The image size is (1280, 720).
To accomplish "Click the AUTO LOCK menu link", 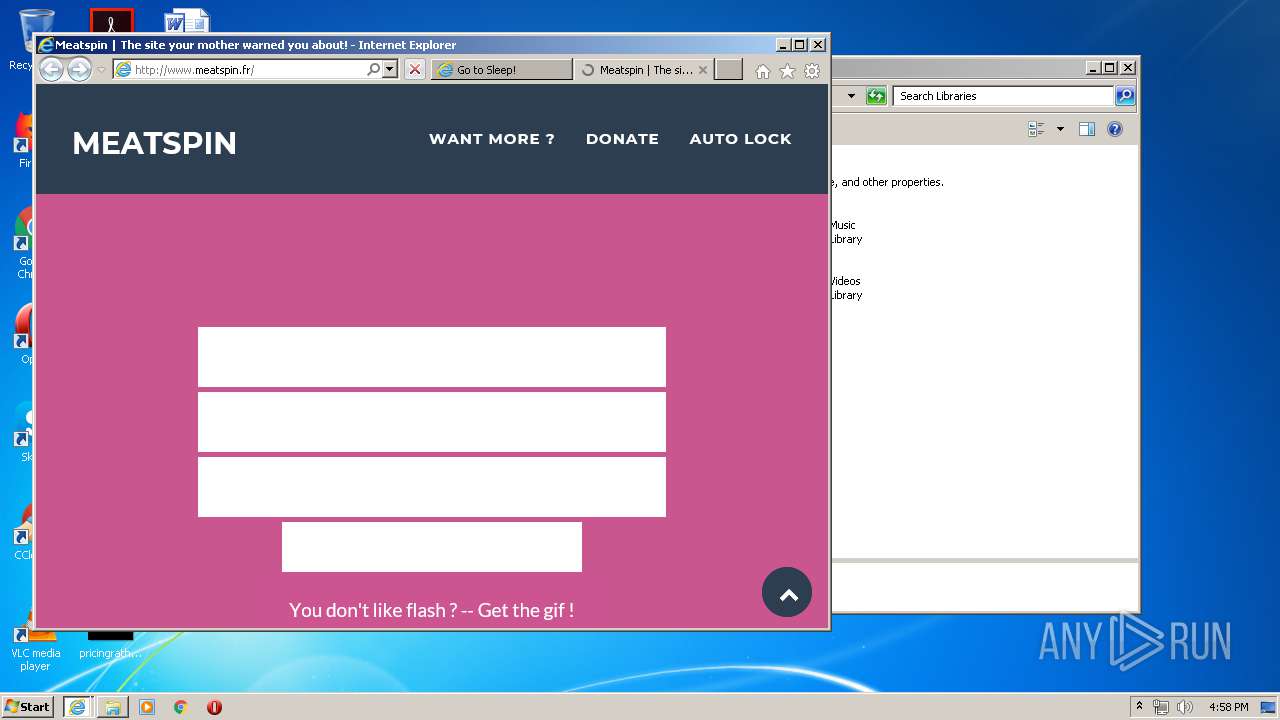I will tap(740, 139).
